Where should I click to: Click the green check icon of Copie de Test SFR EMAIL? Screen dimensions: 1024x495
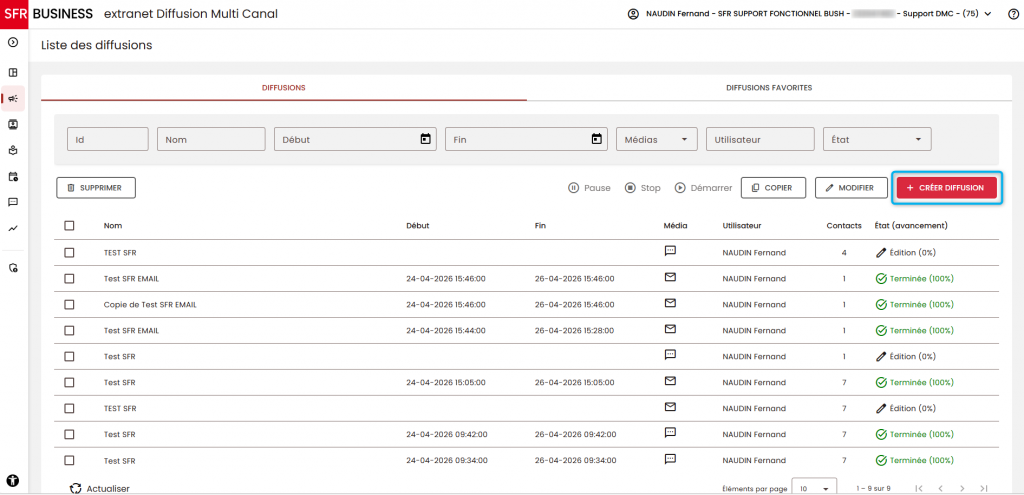[x=881, y=304]
